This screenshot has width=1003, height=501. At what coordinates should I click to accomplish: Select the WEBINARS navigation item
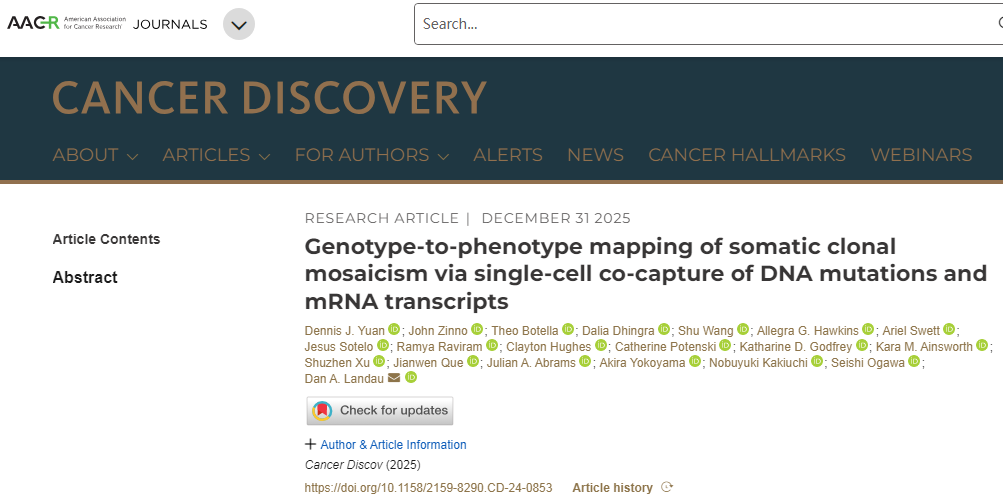pyautogui.click(x=920, y=155)
